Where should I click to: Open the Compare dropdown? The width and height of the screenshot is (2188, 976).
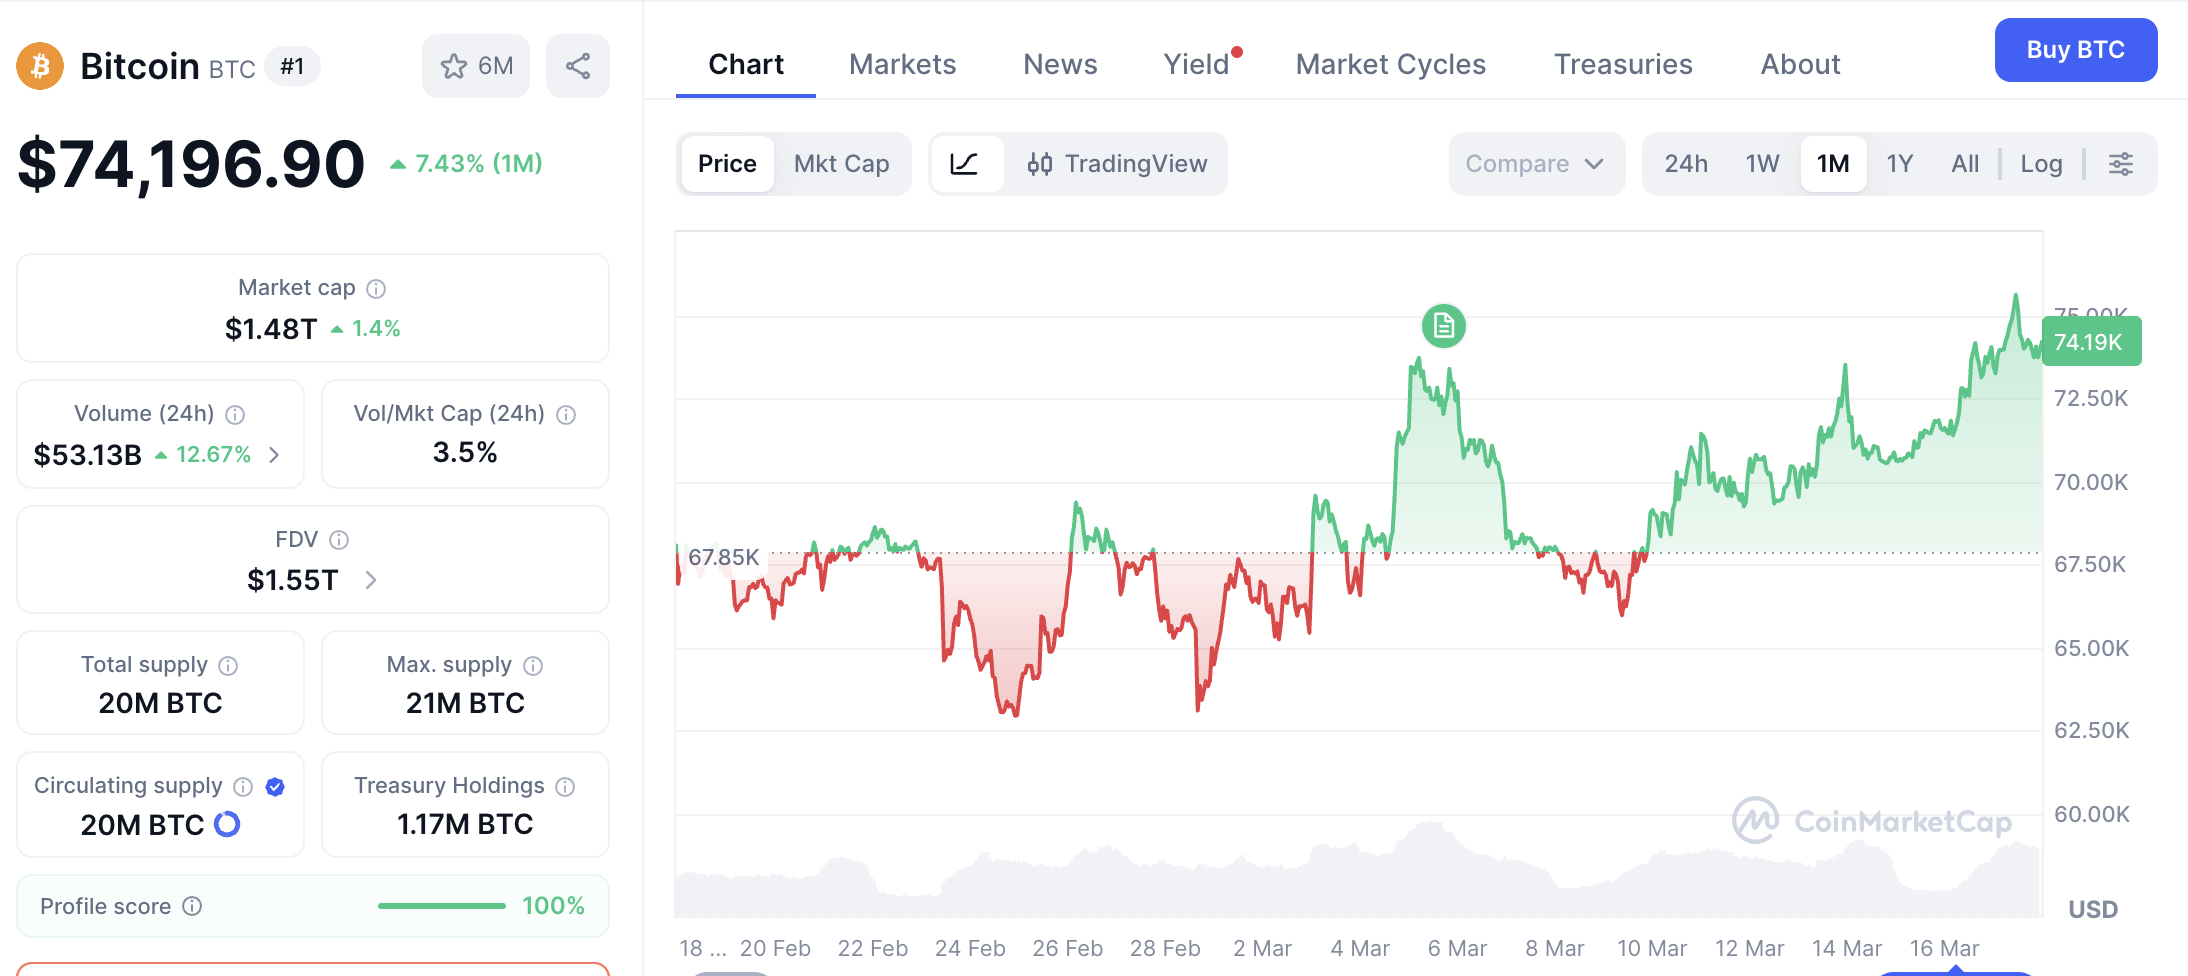[1536, 164]
